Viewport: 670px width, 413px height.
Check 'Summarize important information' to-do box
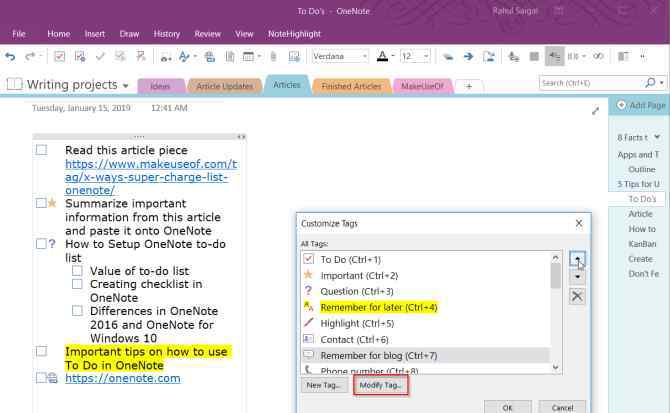(x=41, y=203)
